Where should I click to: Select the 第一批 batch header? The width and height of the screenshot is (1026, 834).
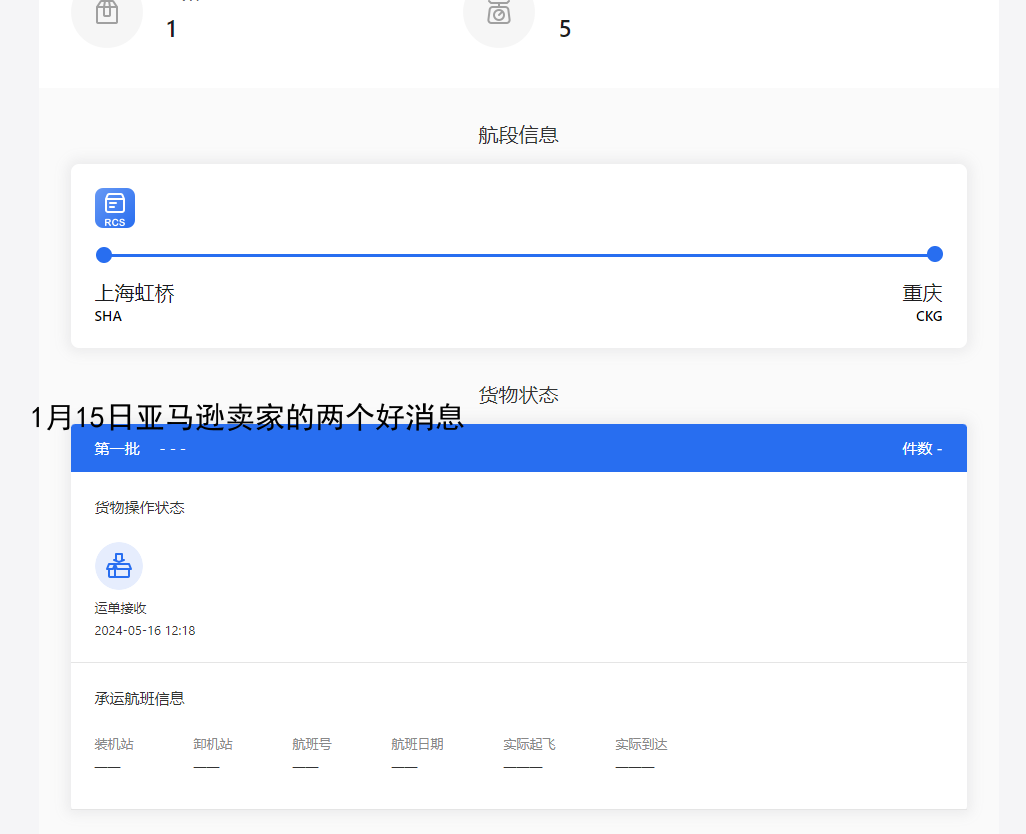click(117, 449)
